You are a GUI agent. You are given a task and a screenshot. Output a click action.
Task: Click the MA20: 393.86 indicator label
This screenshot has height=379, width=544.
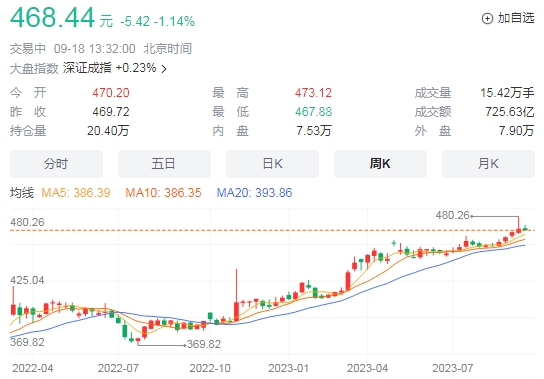pyautogui.click(x=254, y=193)
